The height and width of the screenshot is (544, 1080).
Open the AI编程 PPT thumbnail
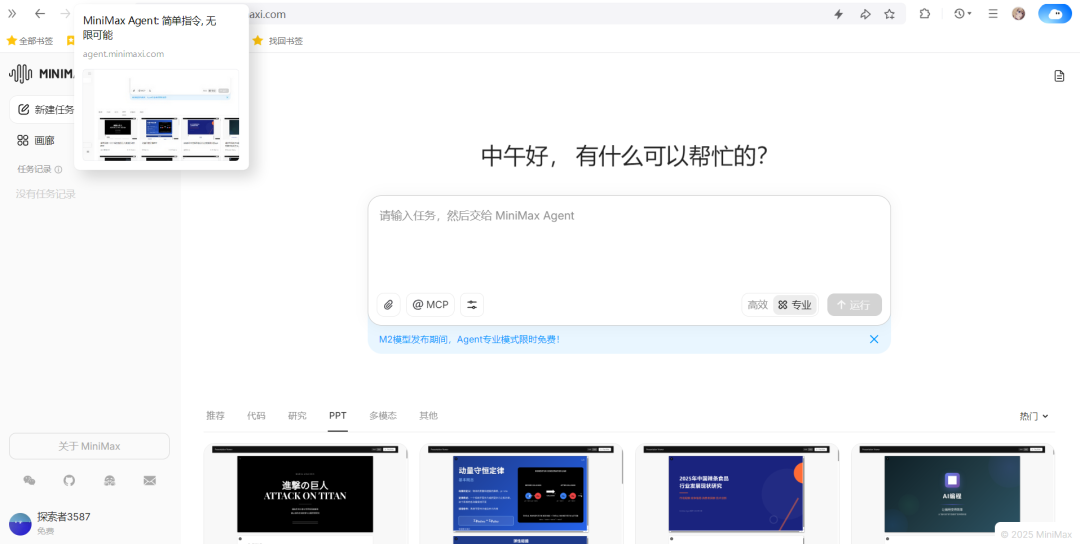pos(952,493)
